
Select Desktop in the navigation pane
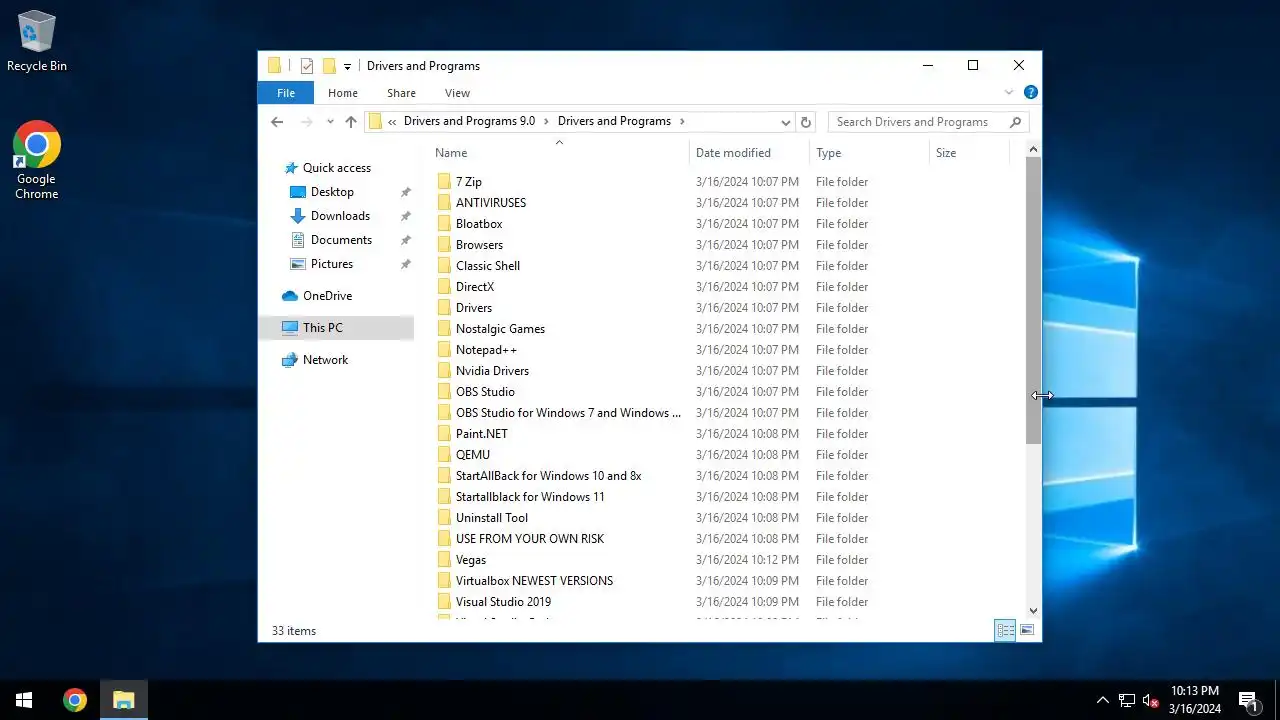click(332, 192)
